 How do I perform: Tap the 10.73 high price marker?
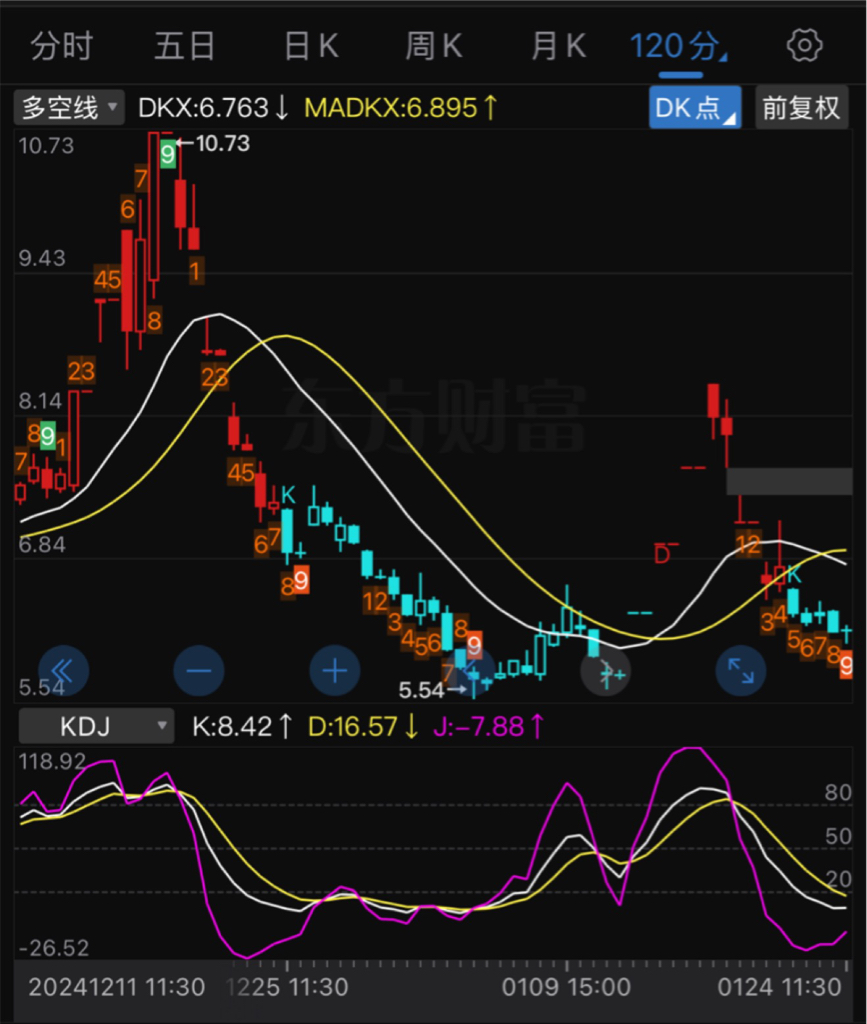coord(214,143)
